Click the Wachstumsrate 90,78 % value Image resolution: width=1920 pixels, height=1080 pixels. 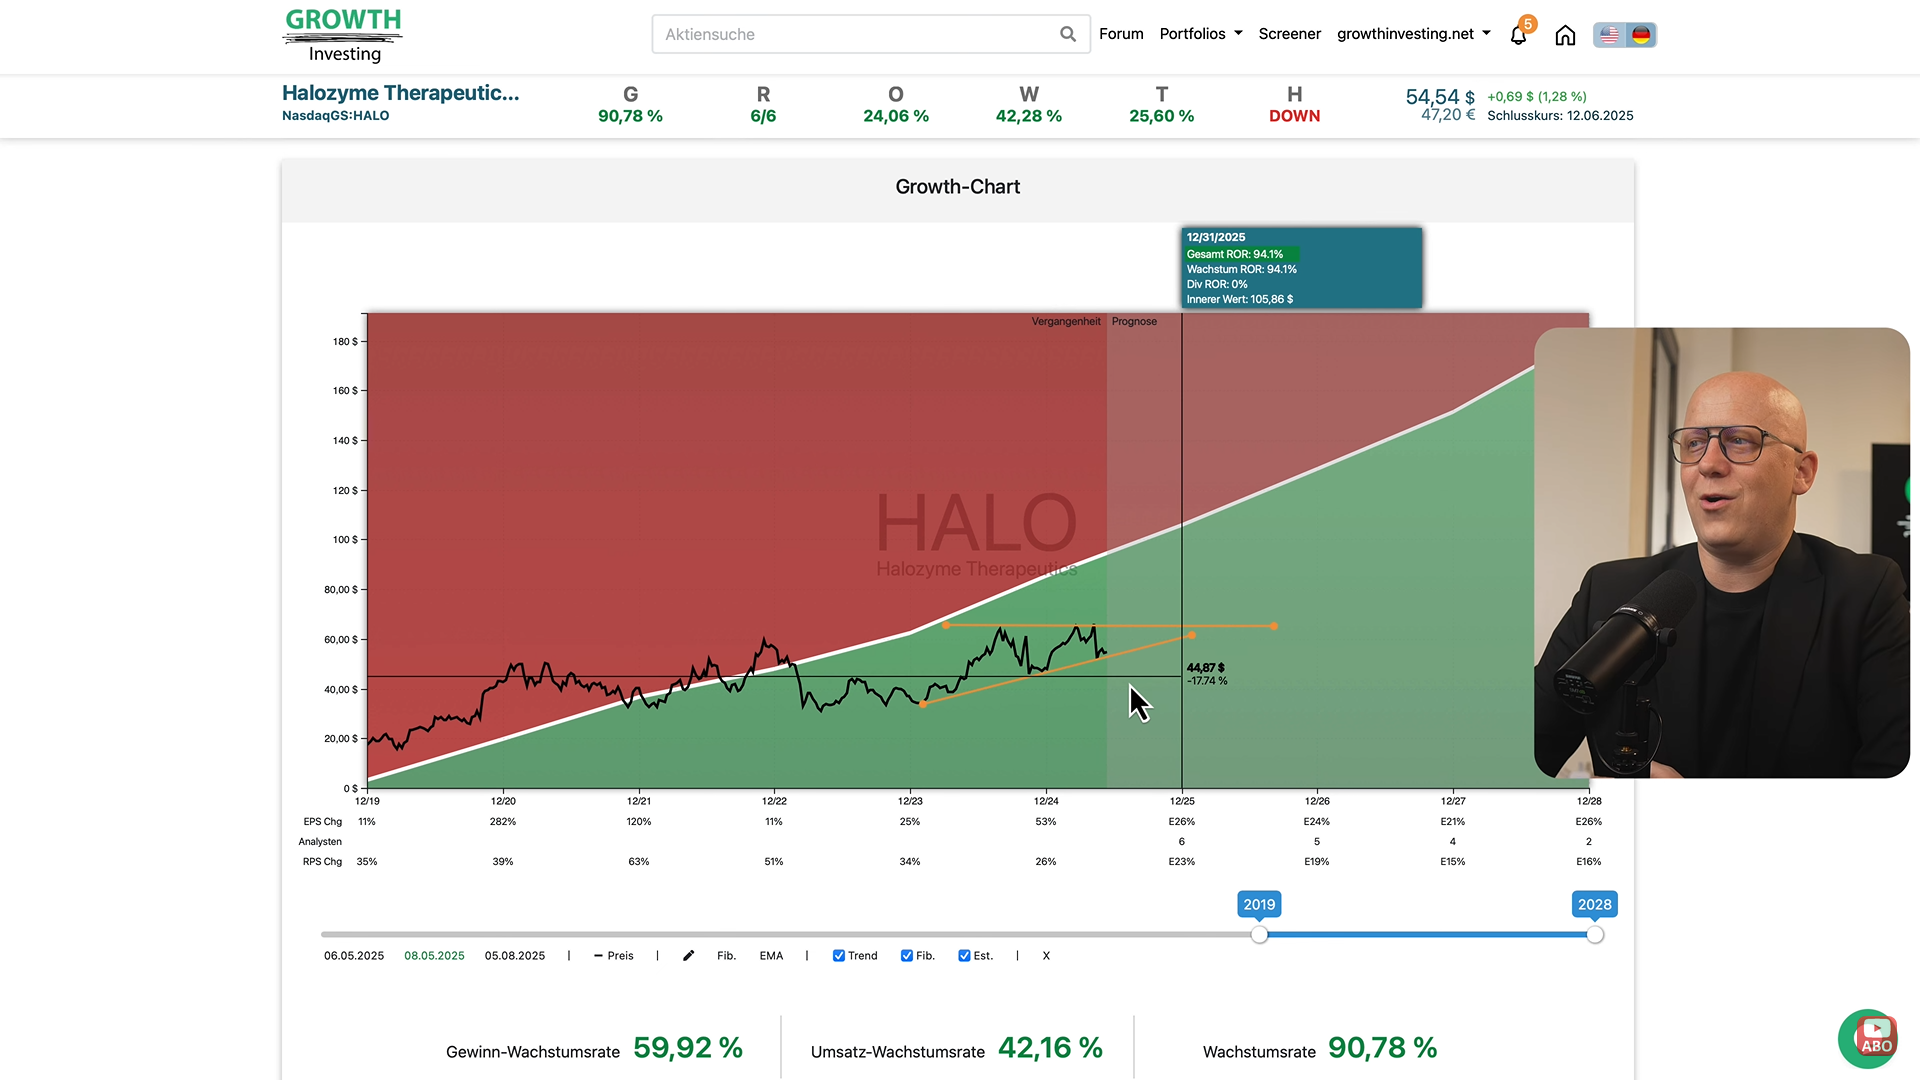1382,1047
